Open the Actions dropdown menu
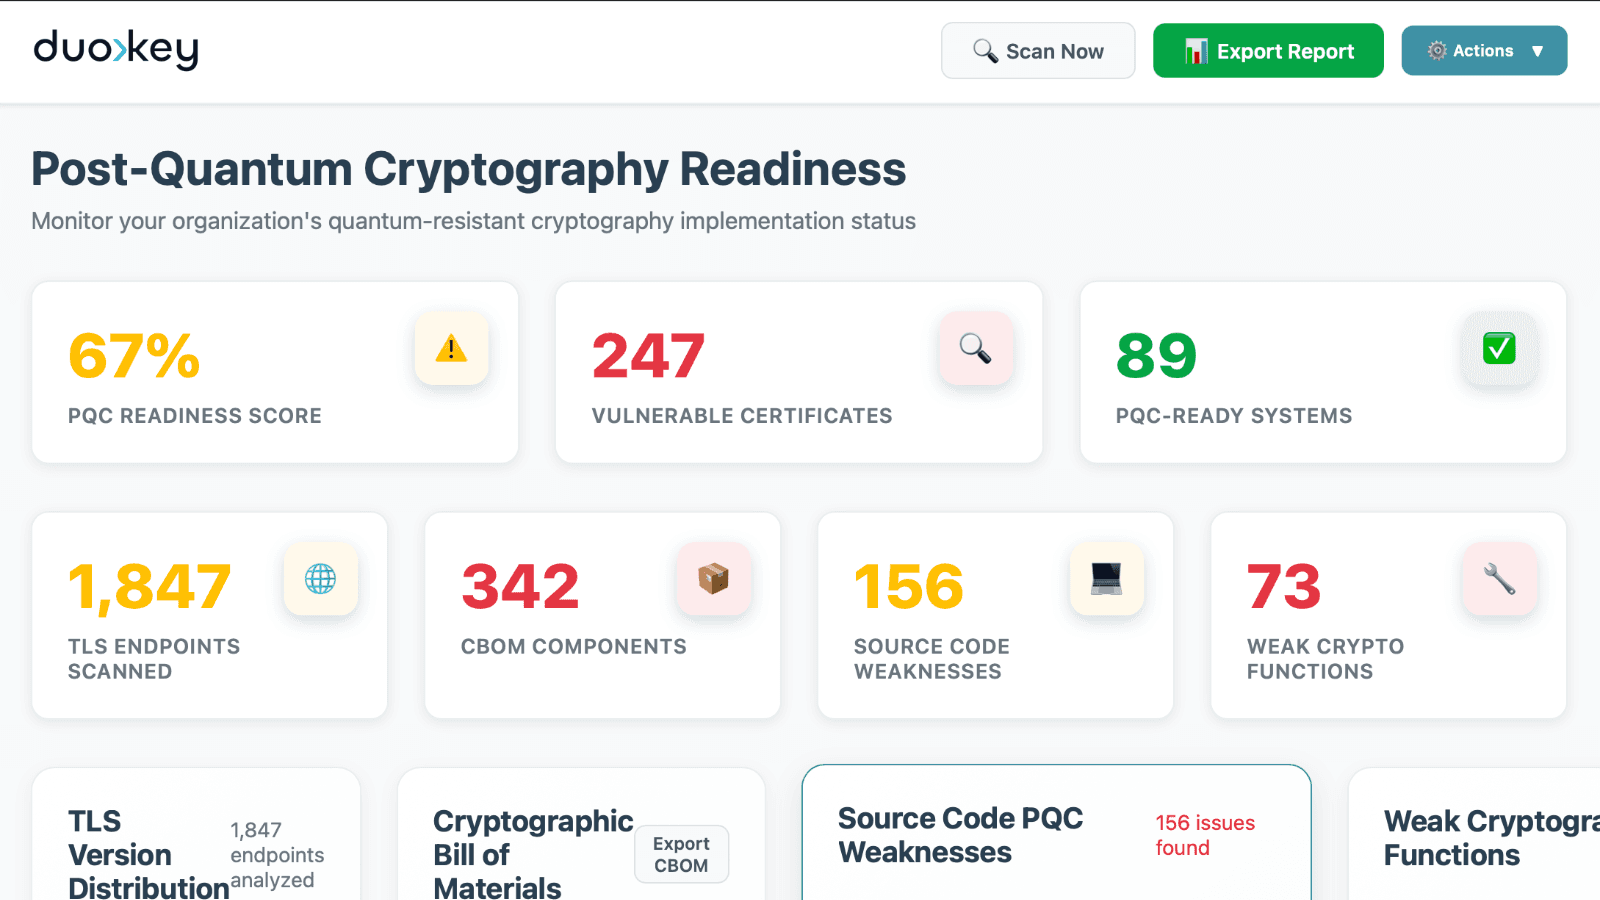This screenshot has width=1600, height=900. click(1484, 50)
